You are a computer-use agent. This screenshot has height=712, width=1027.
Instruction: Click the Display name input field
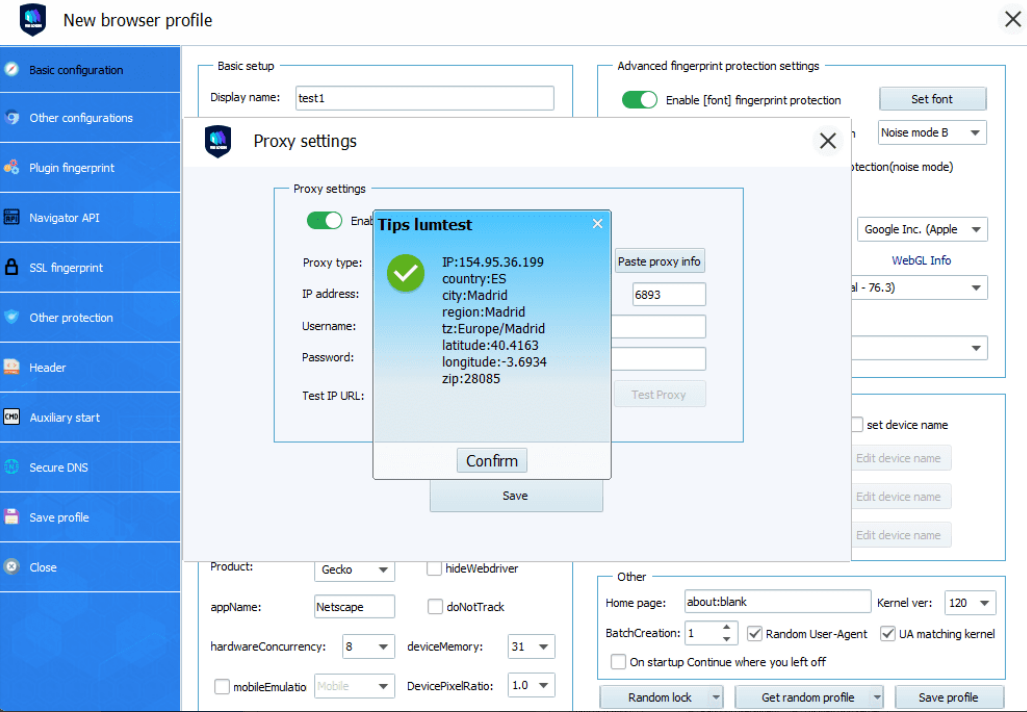[424, 98]
